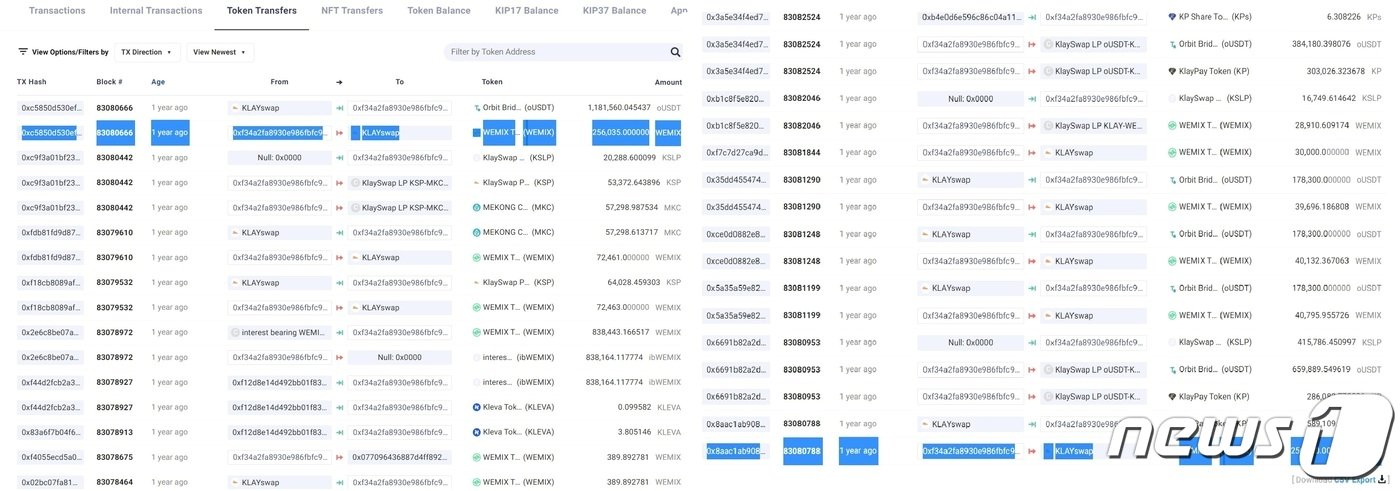Click the Orbit Bridge icon in the 1,181,560.045437 row
The width and height of the screenshot is (1400, 491).
477,107
